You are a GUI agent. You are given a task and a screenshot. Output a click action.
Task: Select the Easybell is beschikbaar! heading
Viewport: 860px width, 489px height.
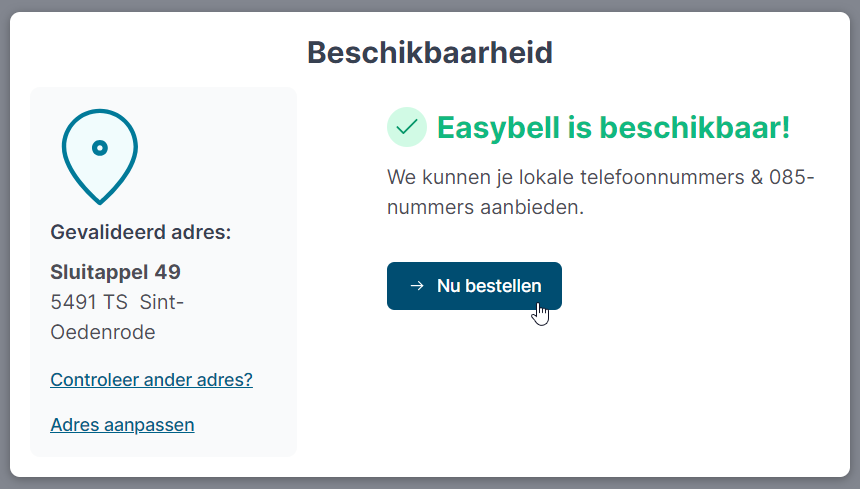613,127
